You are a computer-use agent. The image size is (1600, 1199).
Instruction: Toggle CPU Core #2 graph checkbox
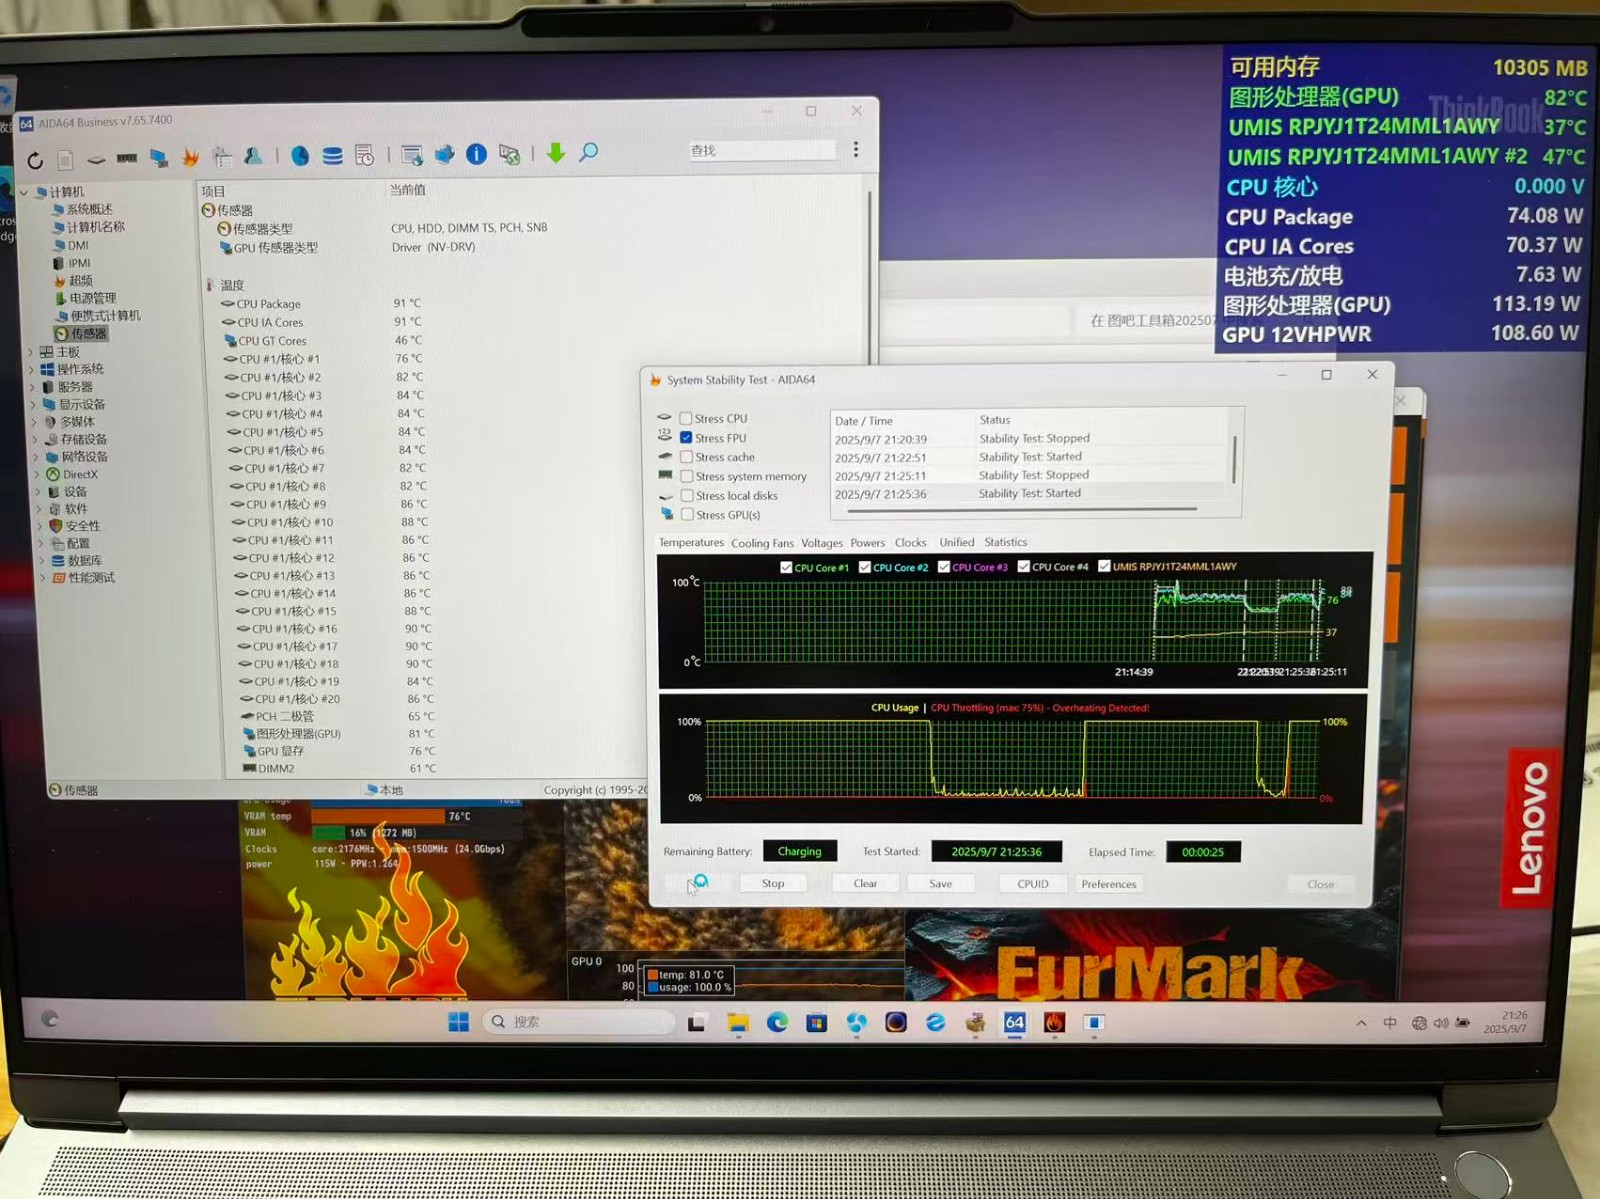point(865,567)
